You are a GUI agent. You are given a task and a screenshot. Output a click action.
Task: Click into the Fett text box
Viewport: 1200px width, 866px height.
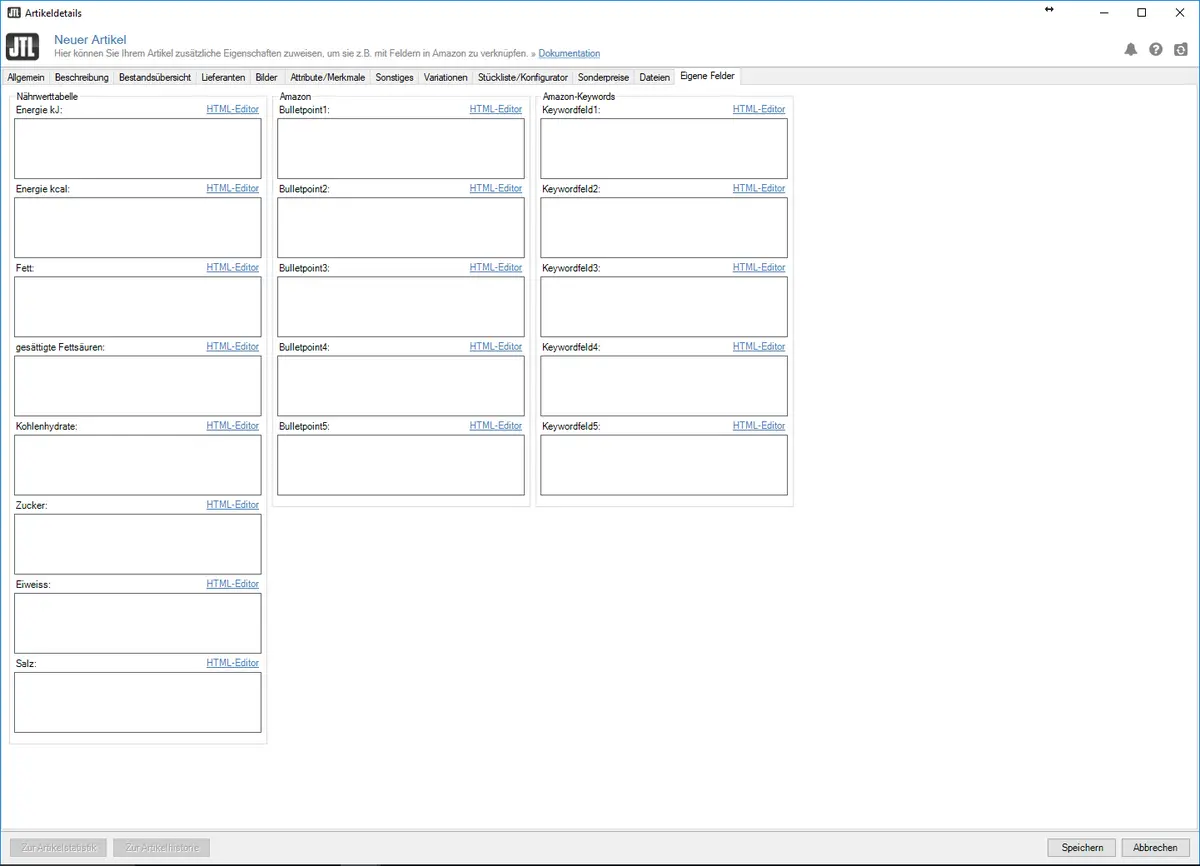(138, 307)
